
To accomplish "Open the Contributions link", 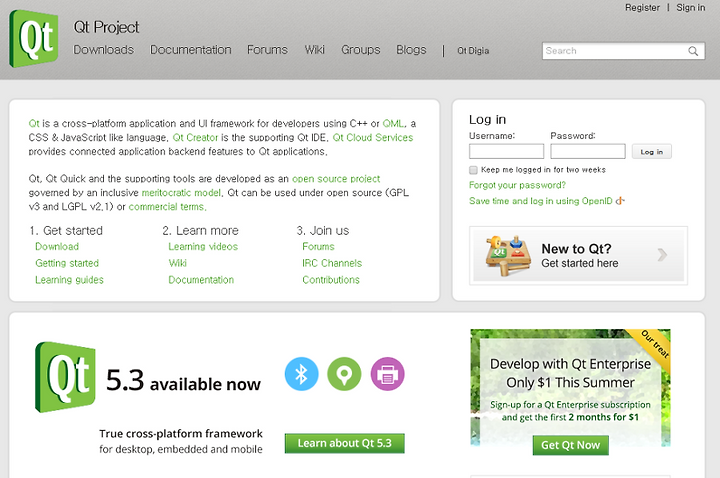I will [331, 280].
